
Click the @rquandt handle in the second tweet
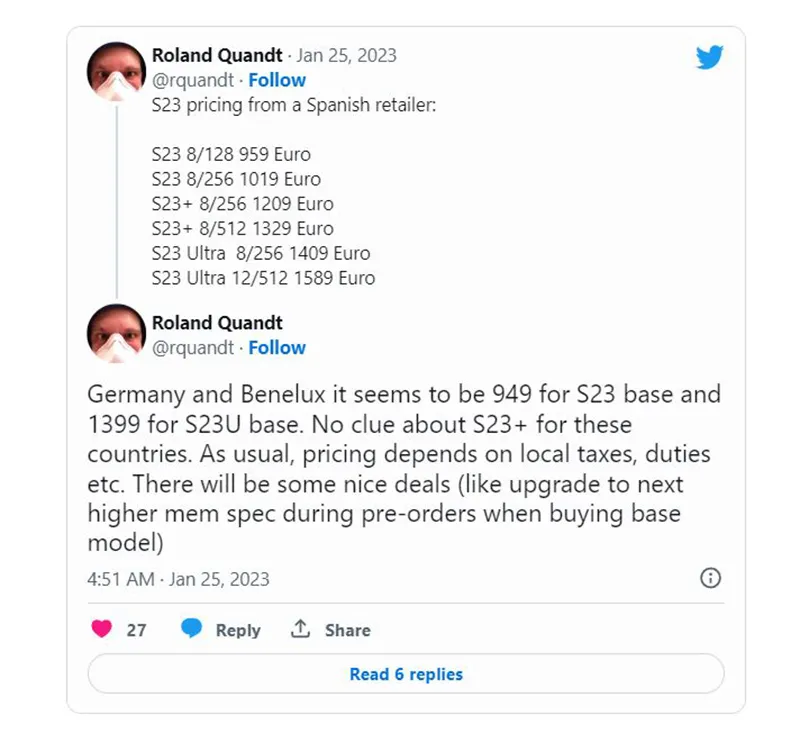point(192,348)
